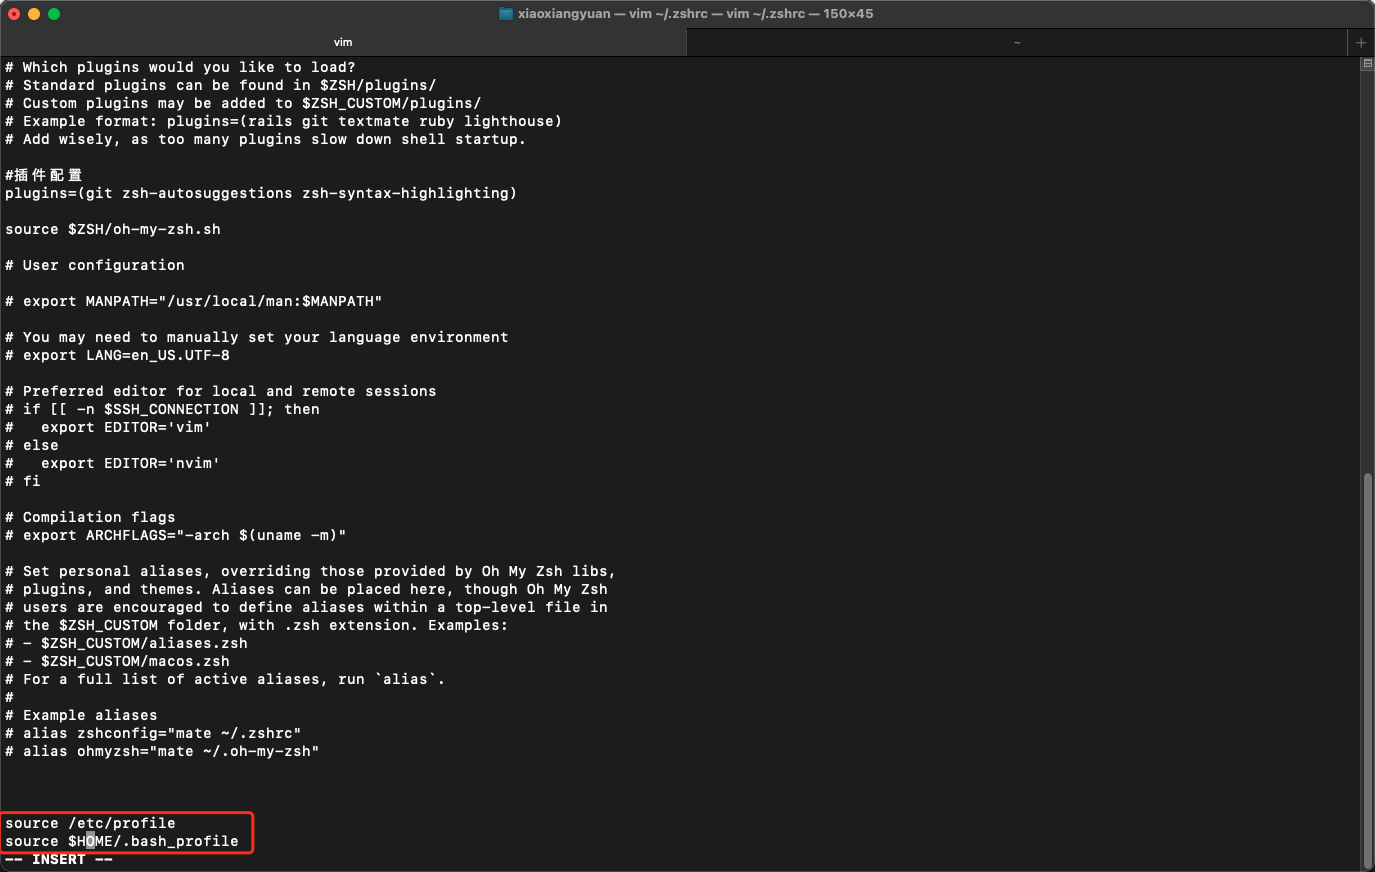Place cursor on 'source $HOME/.bash_profile' line
The height and width of the screenshot is (872, 1375).
122,841
